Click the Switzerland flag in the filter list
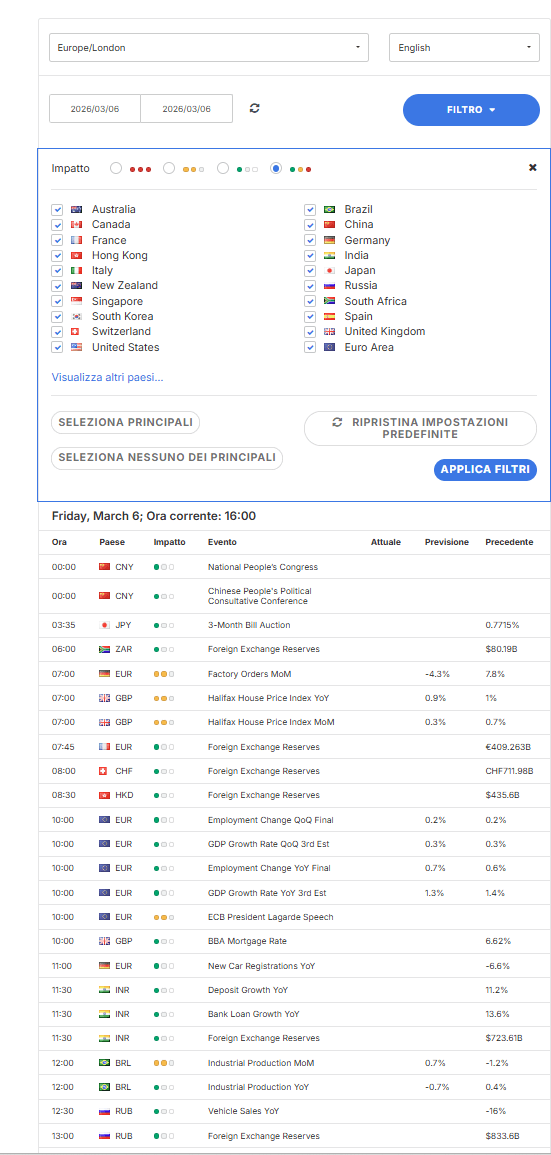 [x=77, y=331]
